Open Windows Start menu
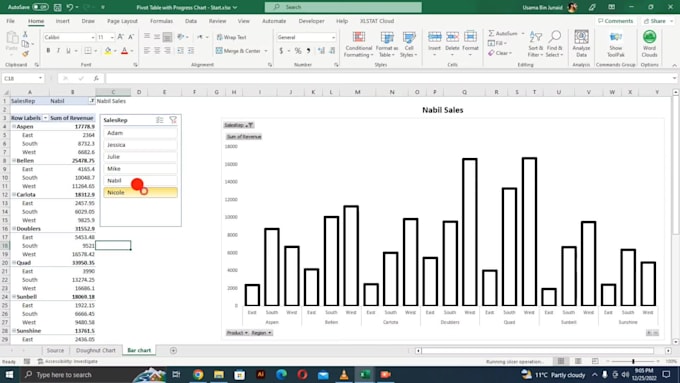The image size is (680, 383). (9, 374)
